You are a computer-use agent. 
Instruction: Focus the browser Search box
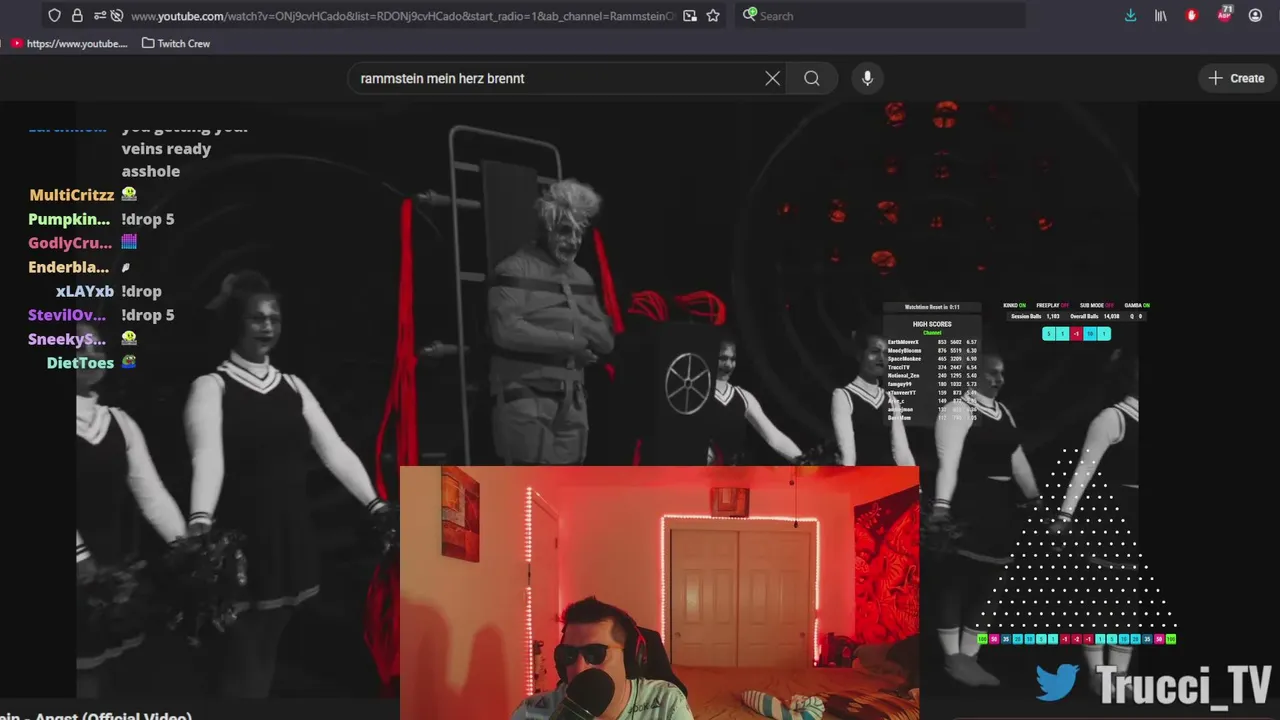click(x=883, y=16)
